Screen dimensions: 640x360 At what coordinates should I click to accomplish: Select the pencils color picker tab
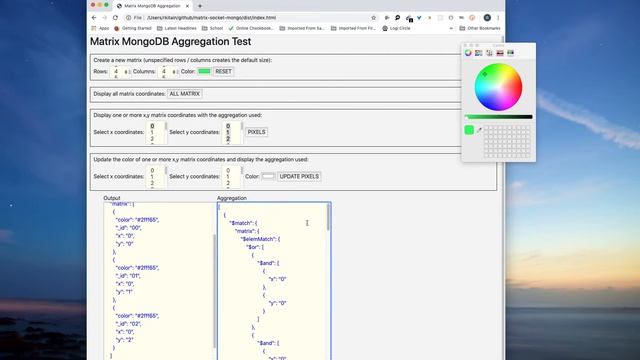click(510, 53)
